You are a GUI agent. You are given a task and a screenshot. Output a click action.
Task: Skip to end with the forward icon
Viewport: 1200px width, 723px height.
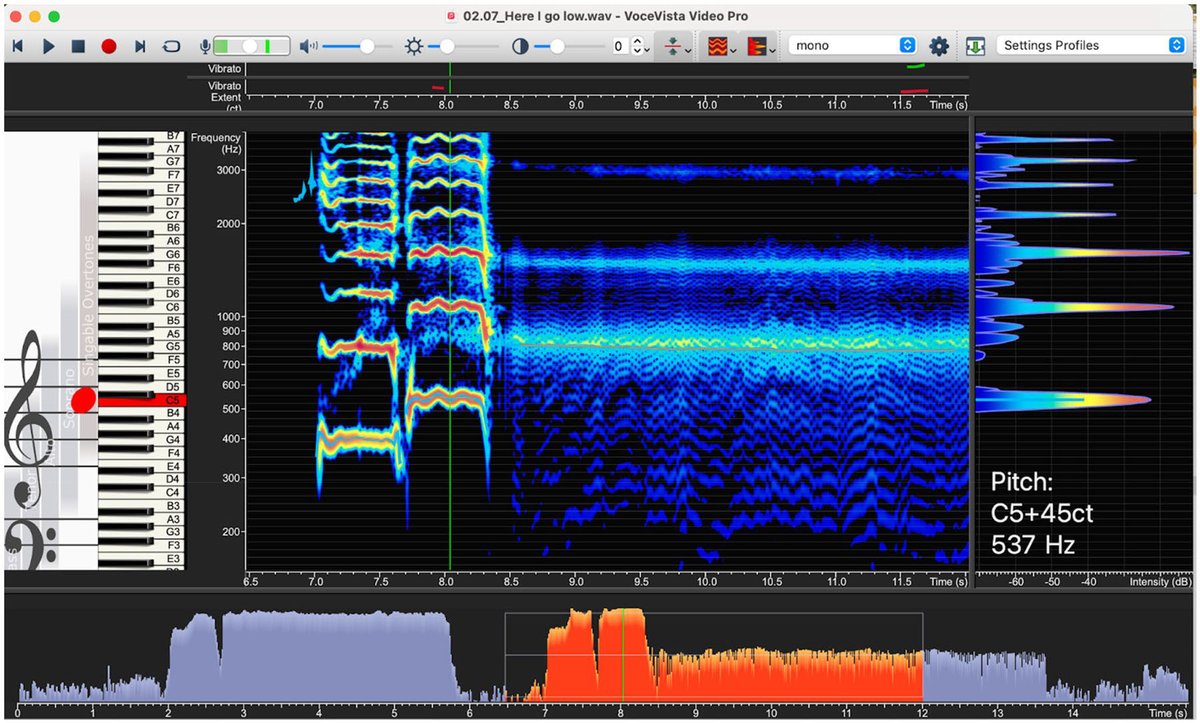pos(140,46)
